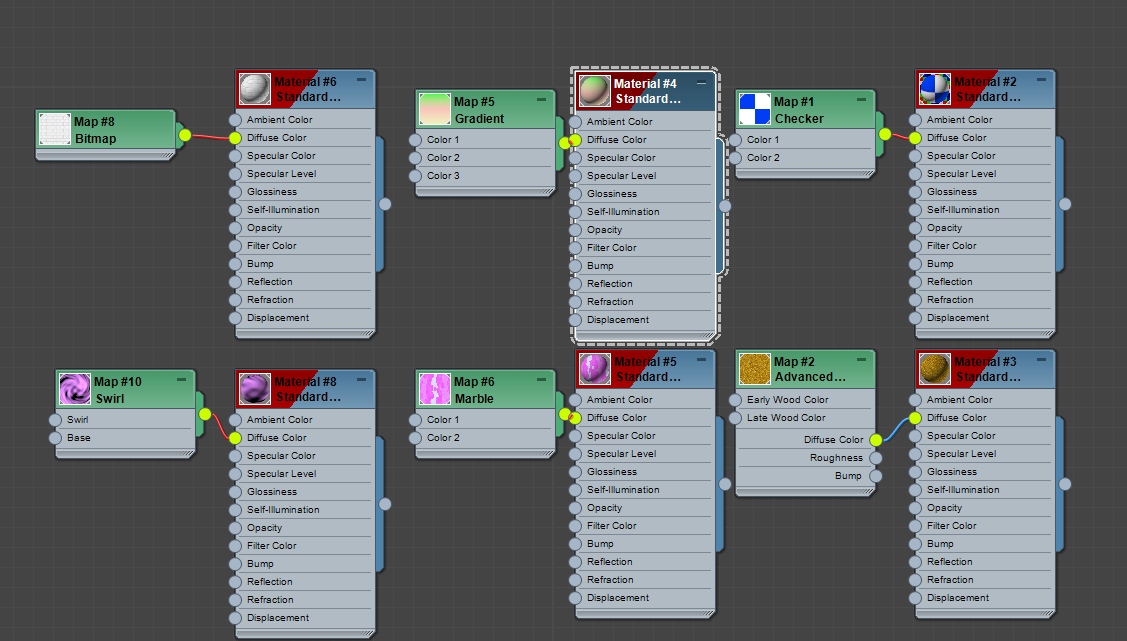
Task: Click the Color 2 row in Map #5 Gradient
Action: click(485, 158)
